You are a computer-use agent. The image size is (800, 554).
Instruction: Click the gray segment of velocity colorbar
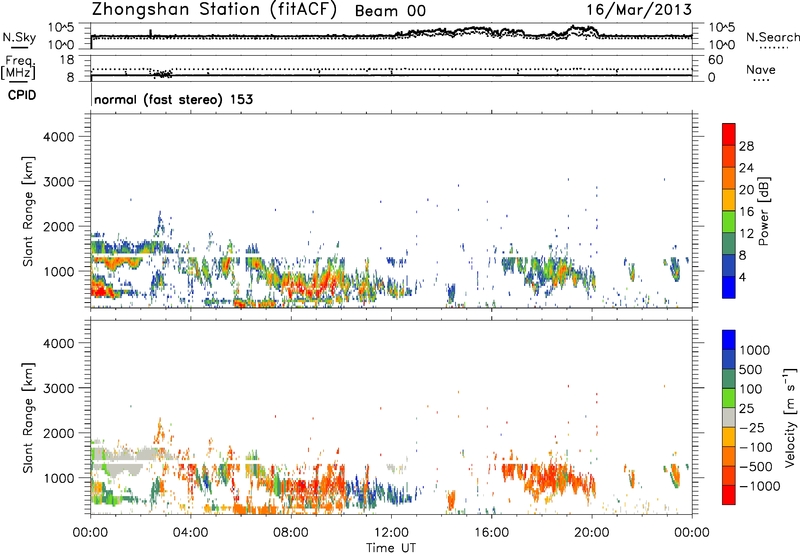coord(729,417)
